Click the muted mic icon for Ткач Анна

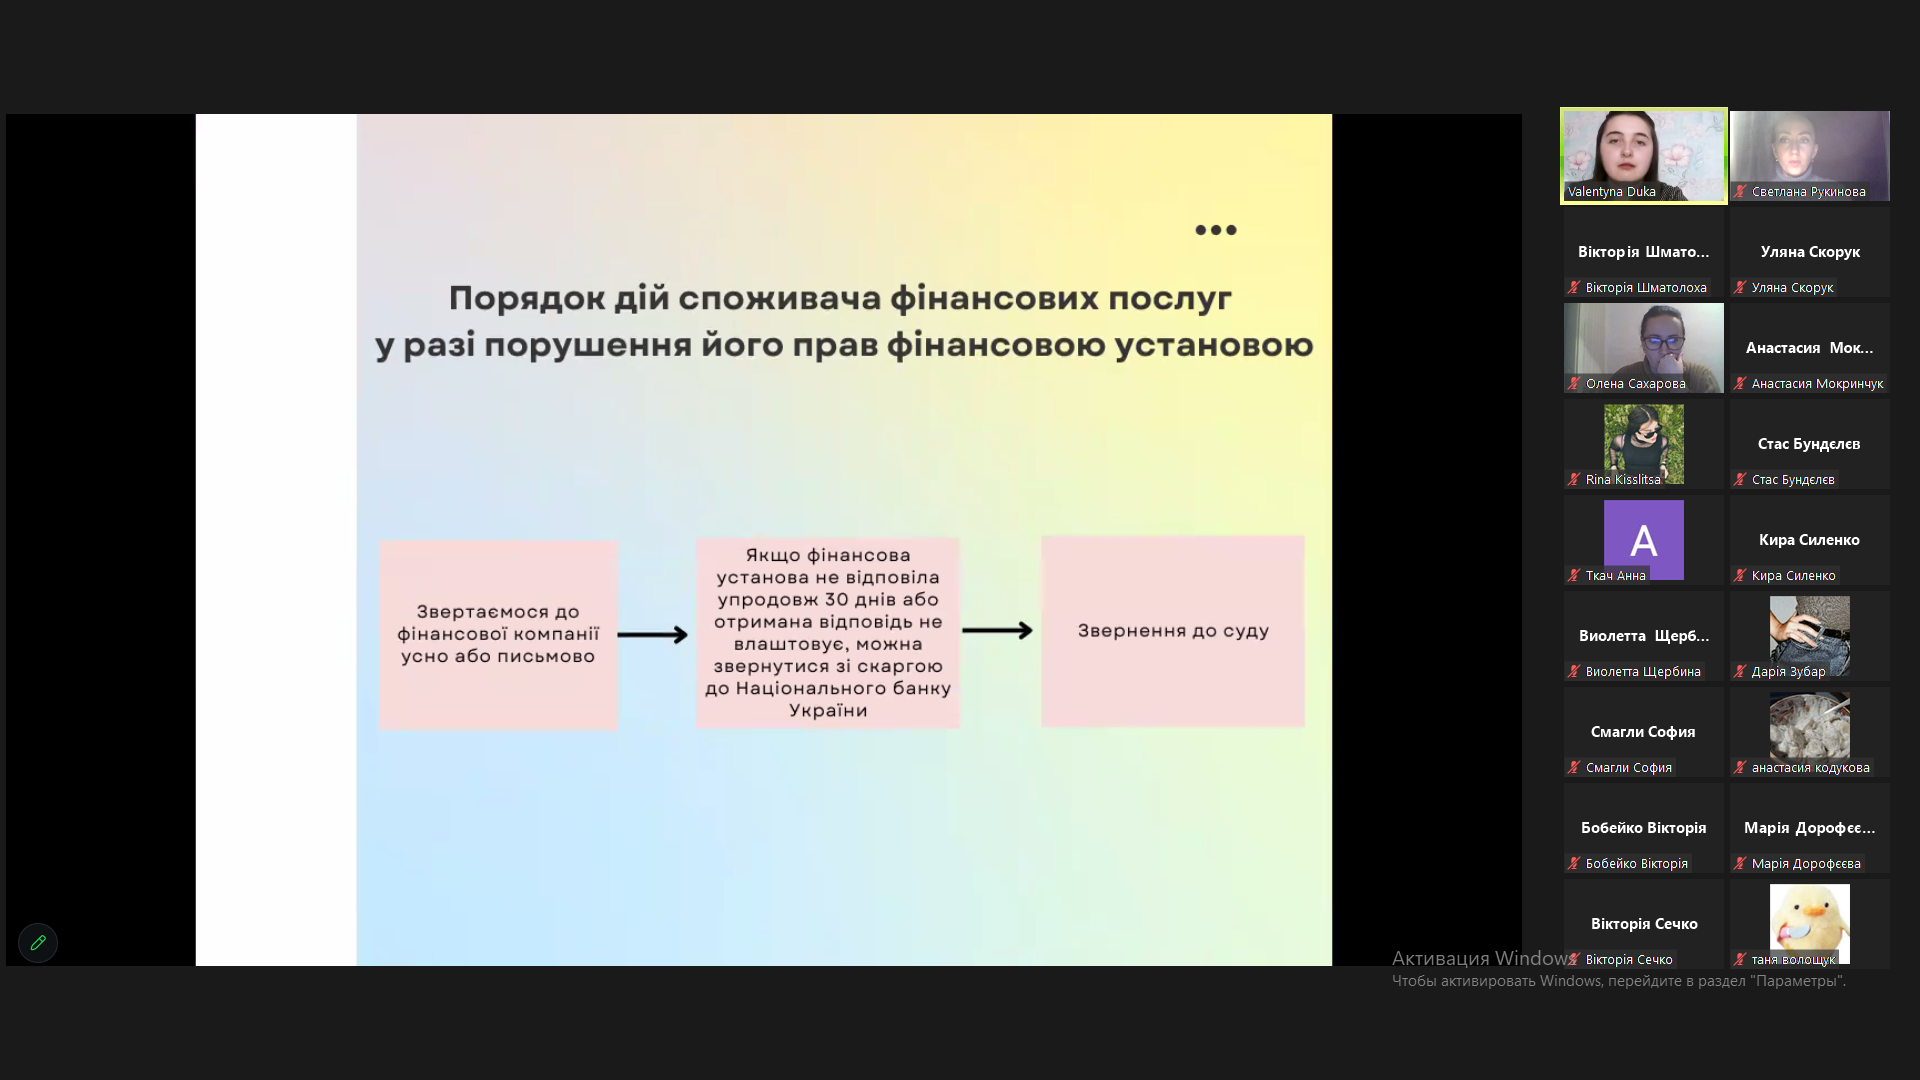click(x=1575, y=576)
